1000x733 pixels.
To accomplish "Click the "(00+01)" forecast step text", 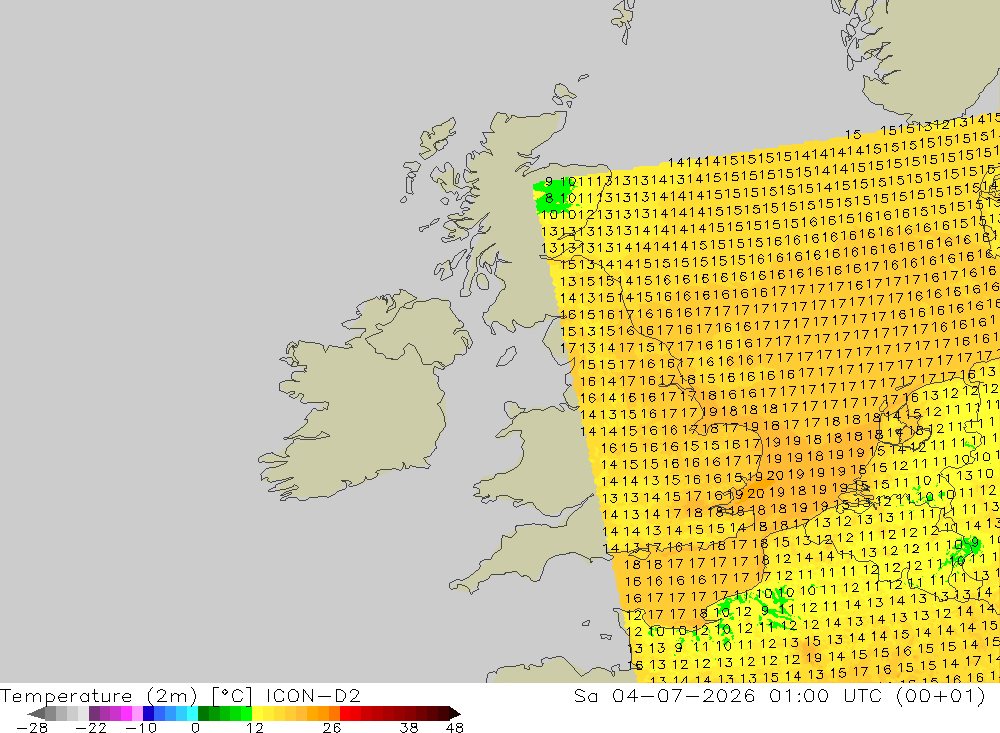I will pyautogui.click(x=941, y=695).
